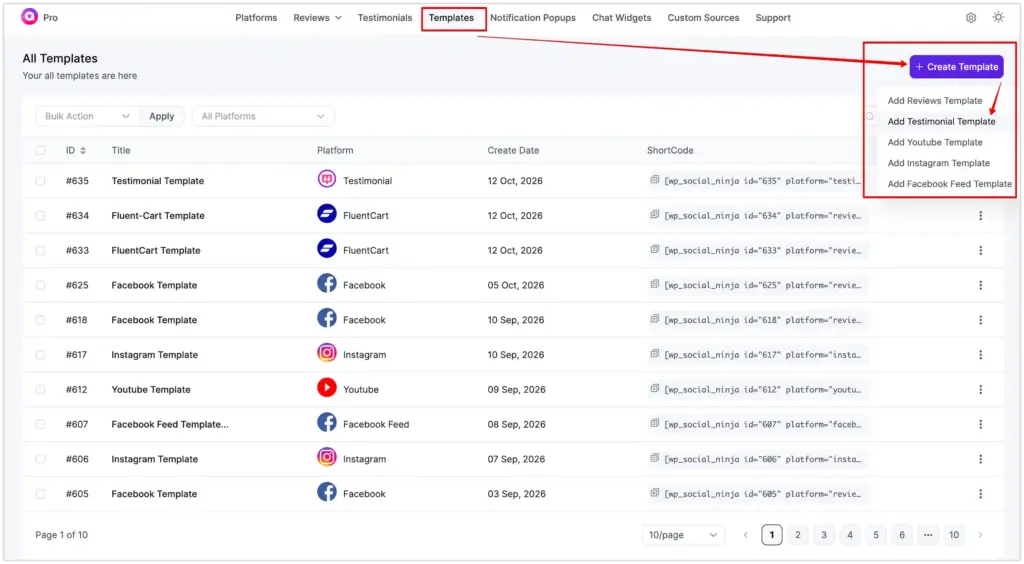This screenshot has width=1024, height=564.
Task: Choose Add Reviews Template option
Action: 935,101
